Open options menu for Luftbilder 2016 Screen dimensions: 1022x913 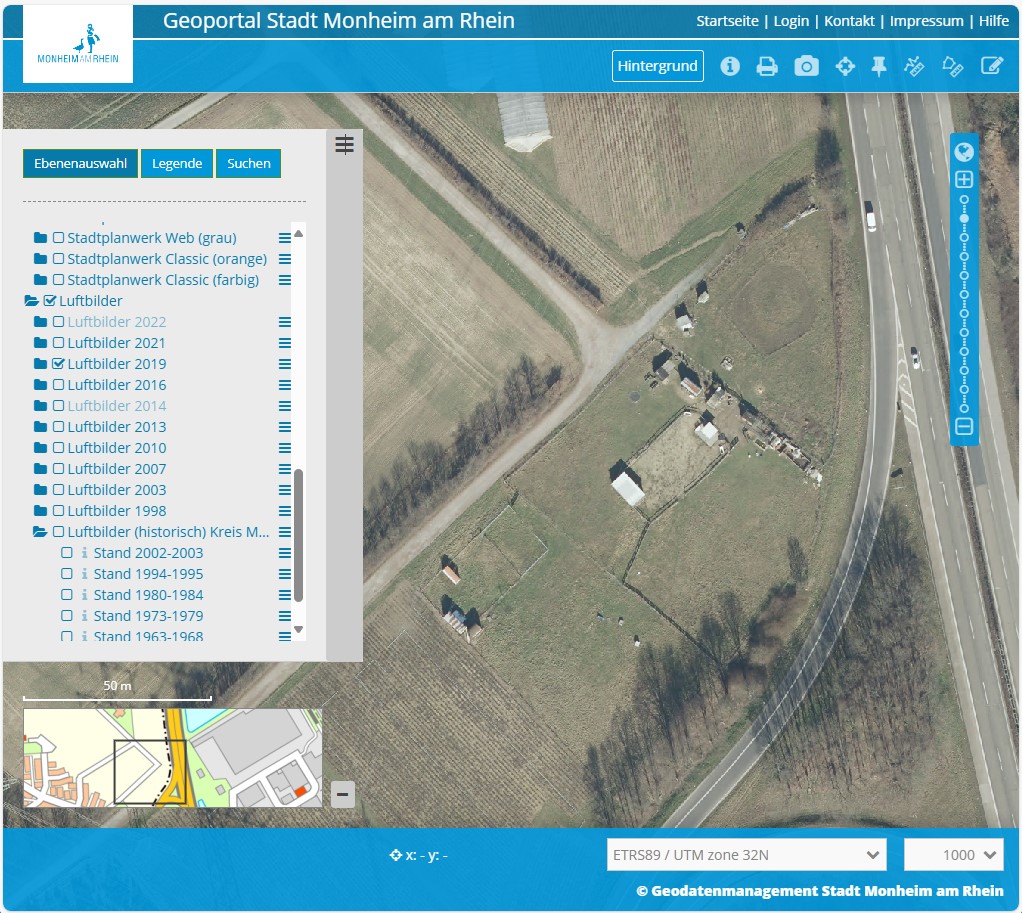pyautogui.click(x=285, y=385)
